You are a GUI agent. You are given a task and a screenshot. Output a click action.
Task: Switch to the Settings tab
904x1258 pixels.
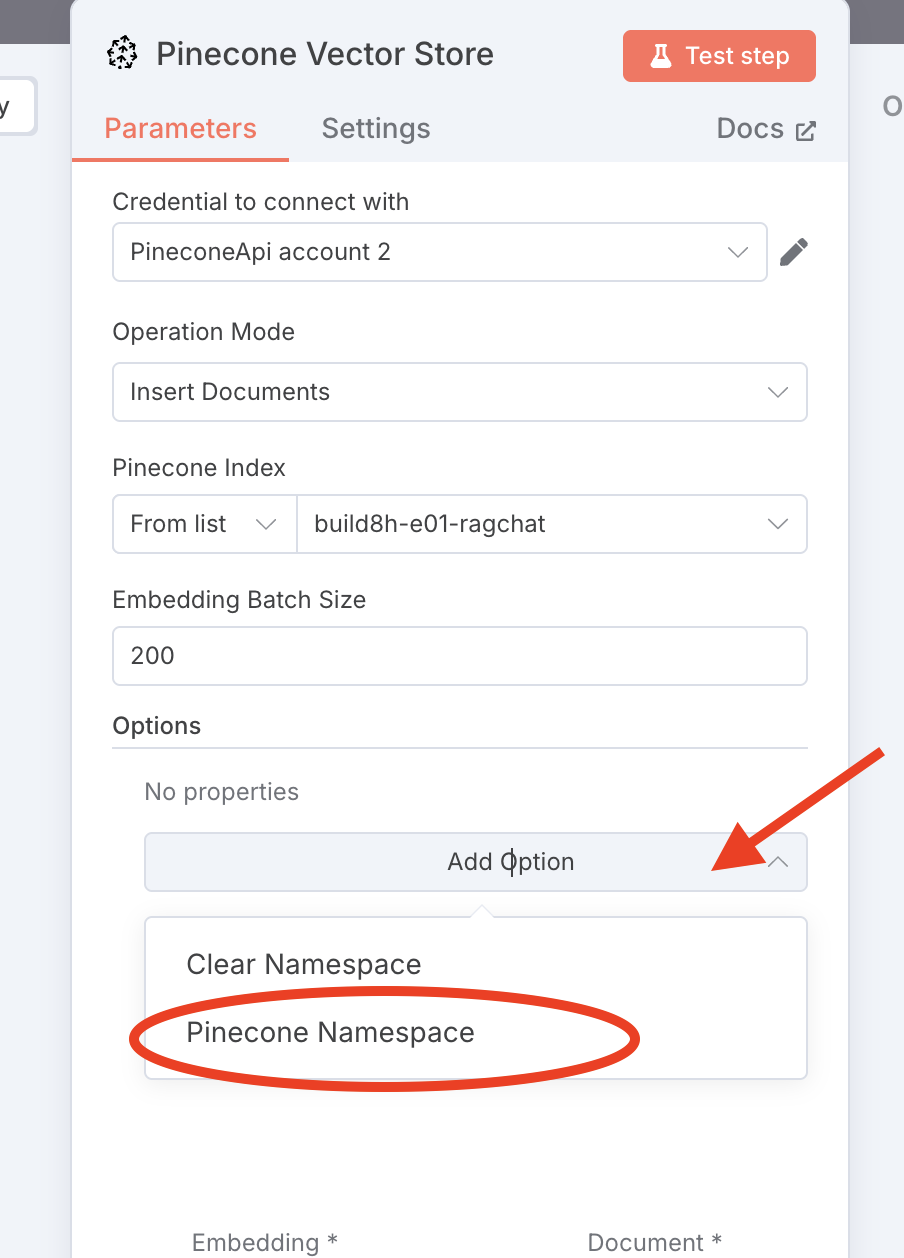[376, 129]
